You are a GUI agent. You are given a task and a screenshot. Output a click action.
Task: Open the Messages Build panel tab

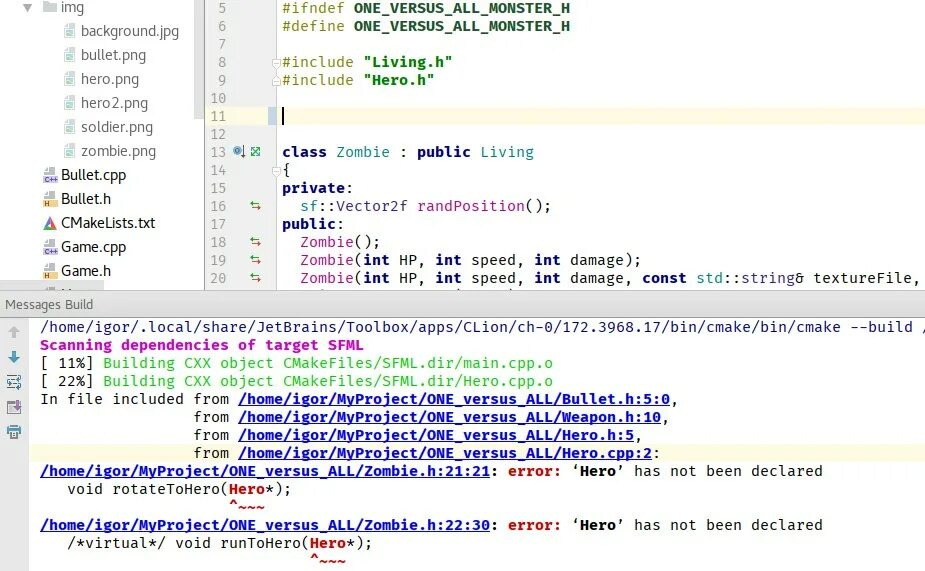(49, 304)
